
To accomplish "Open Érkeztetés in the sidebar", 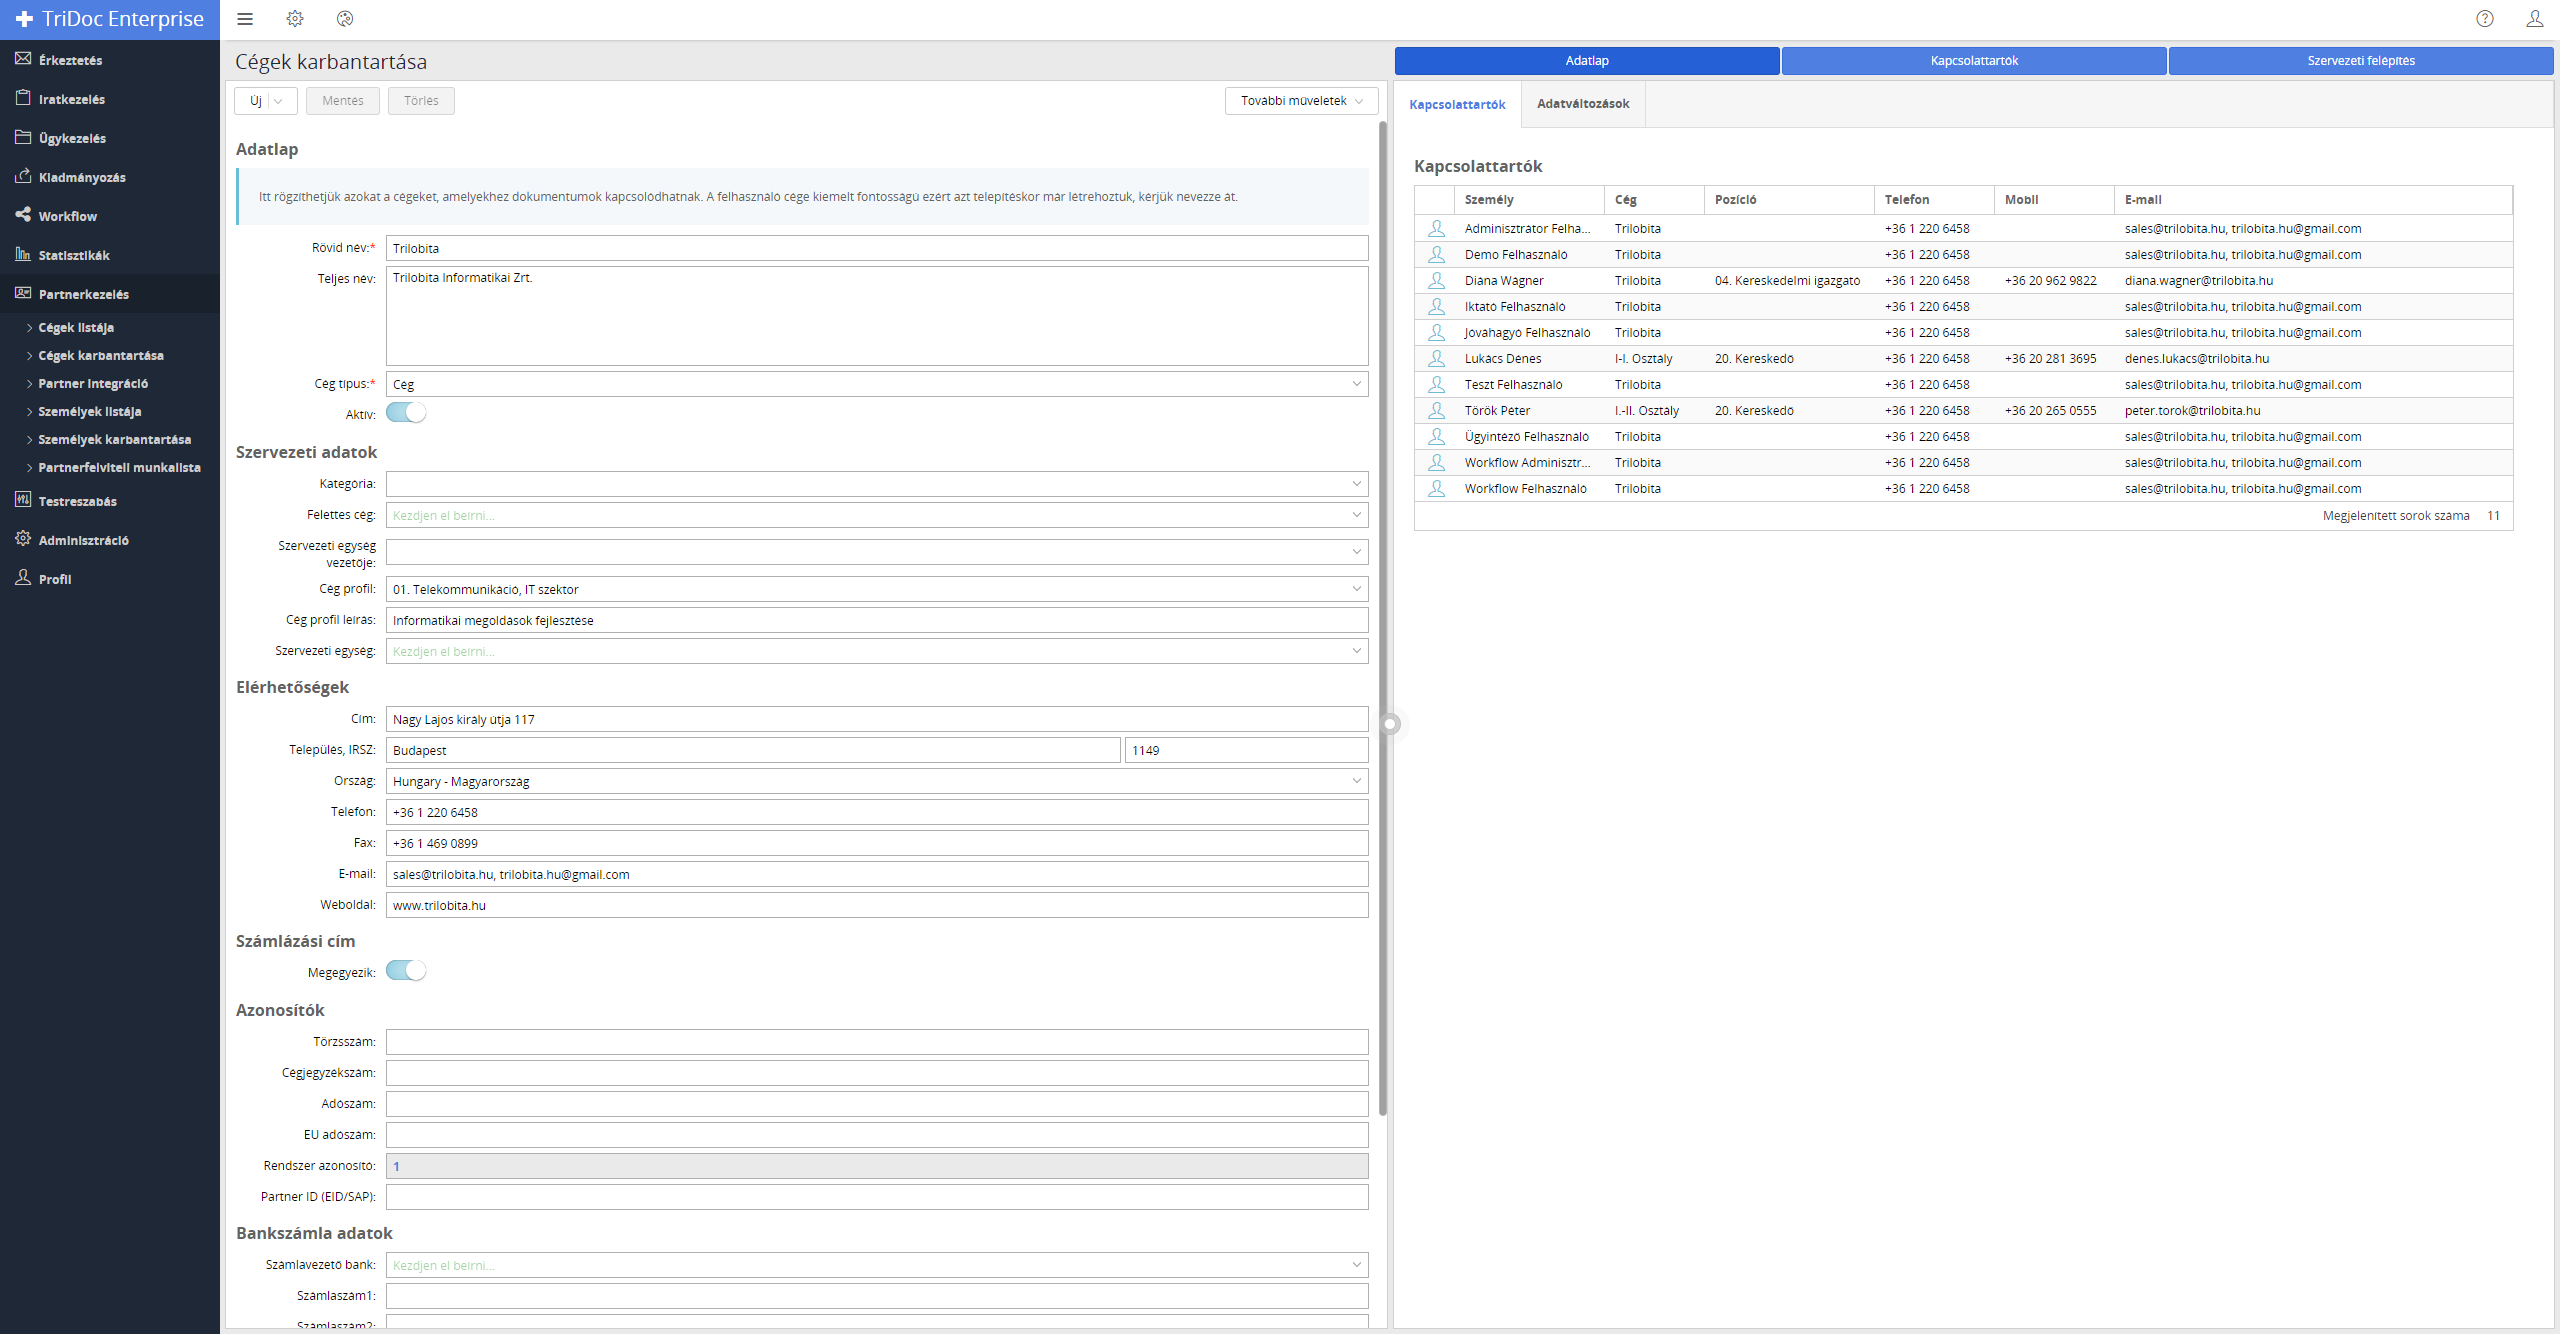I will point(70,60).
